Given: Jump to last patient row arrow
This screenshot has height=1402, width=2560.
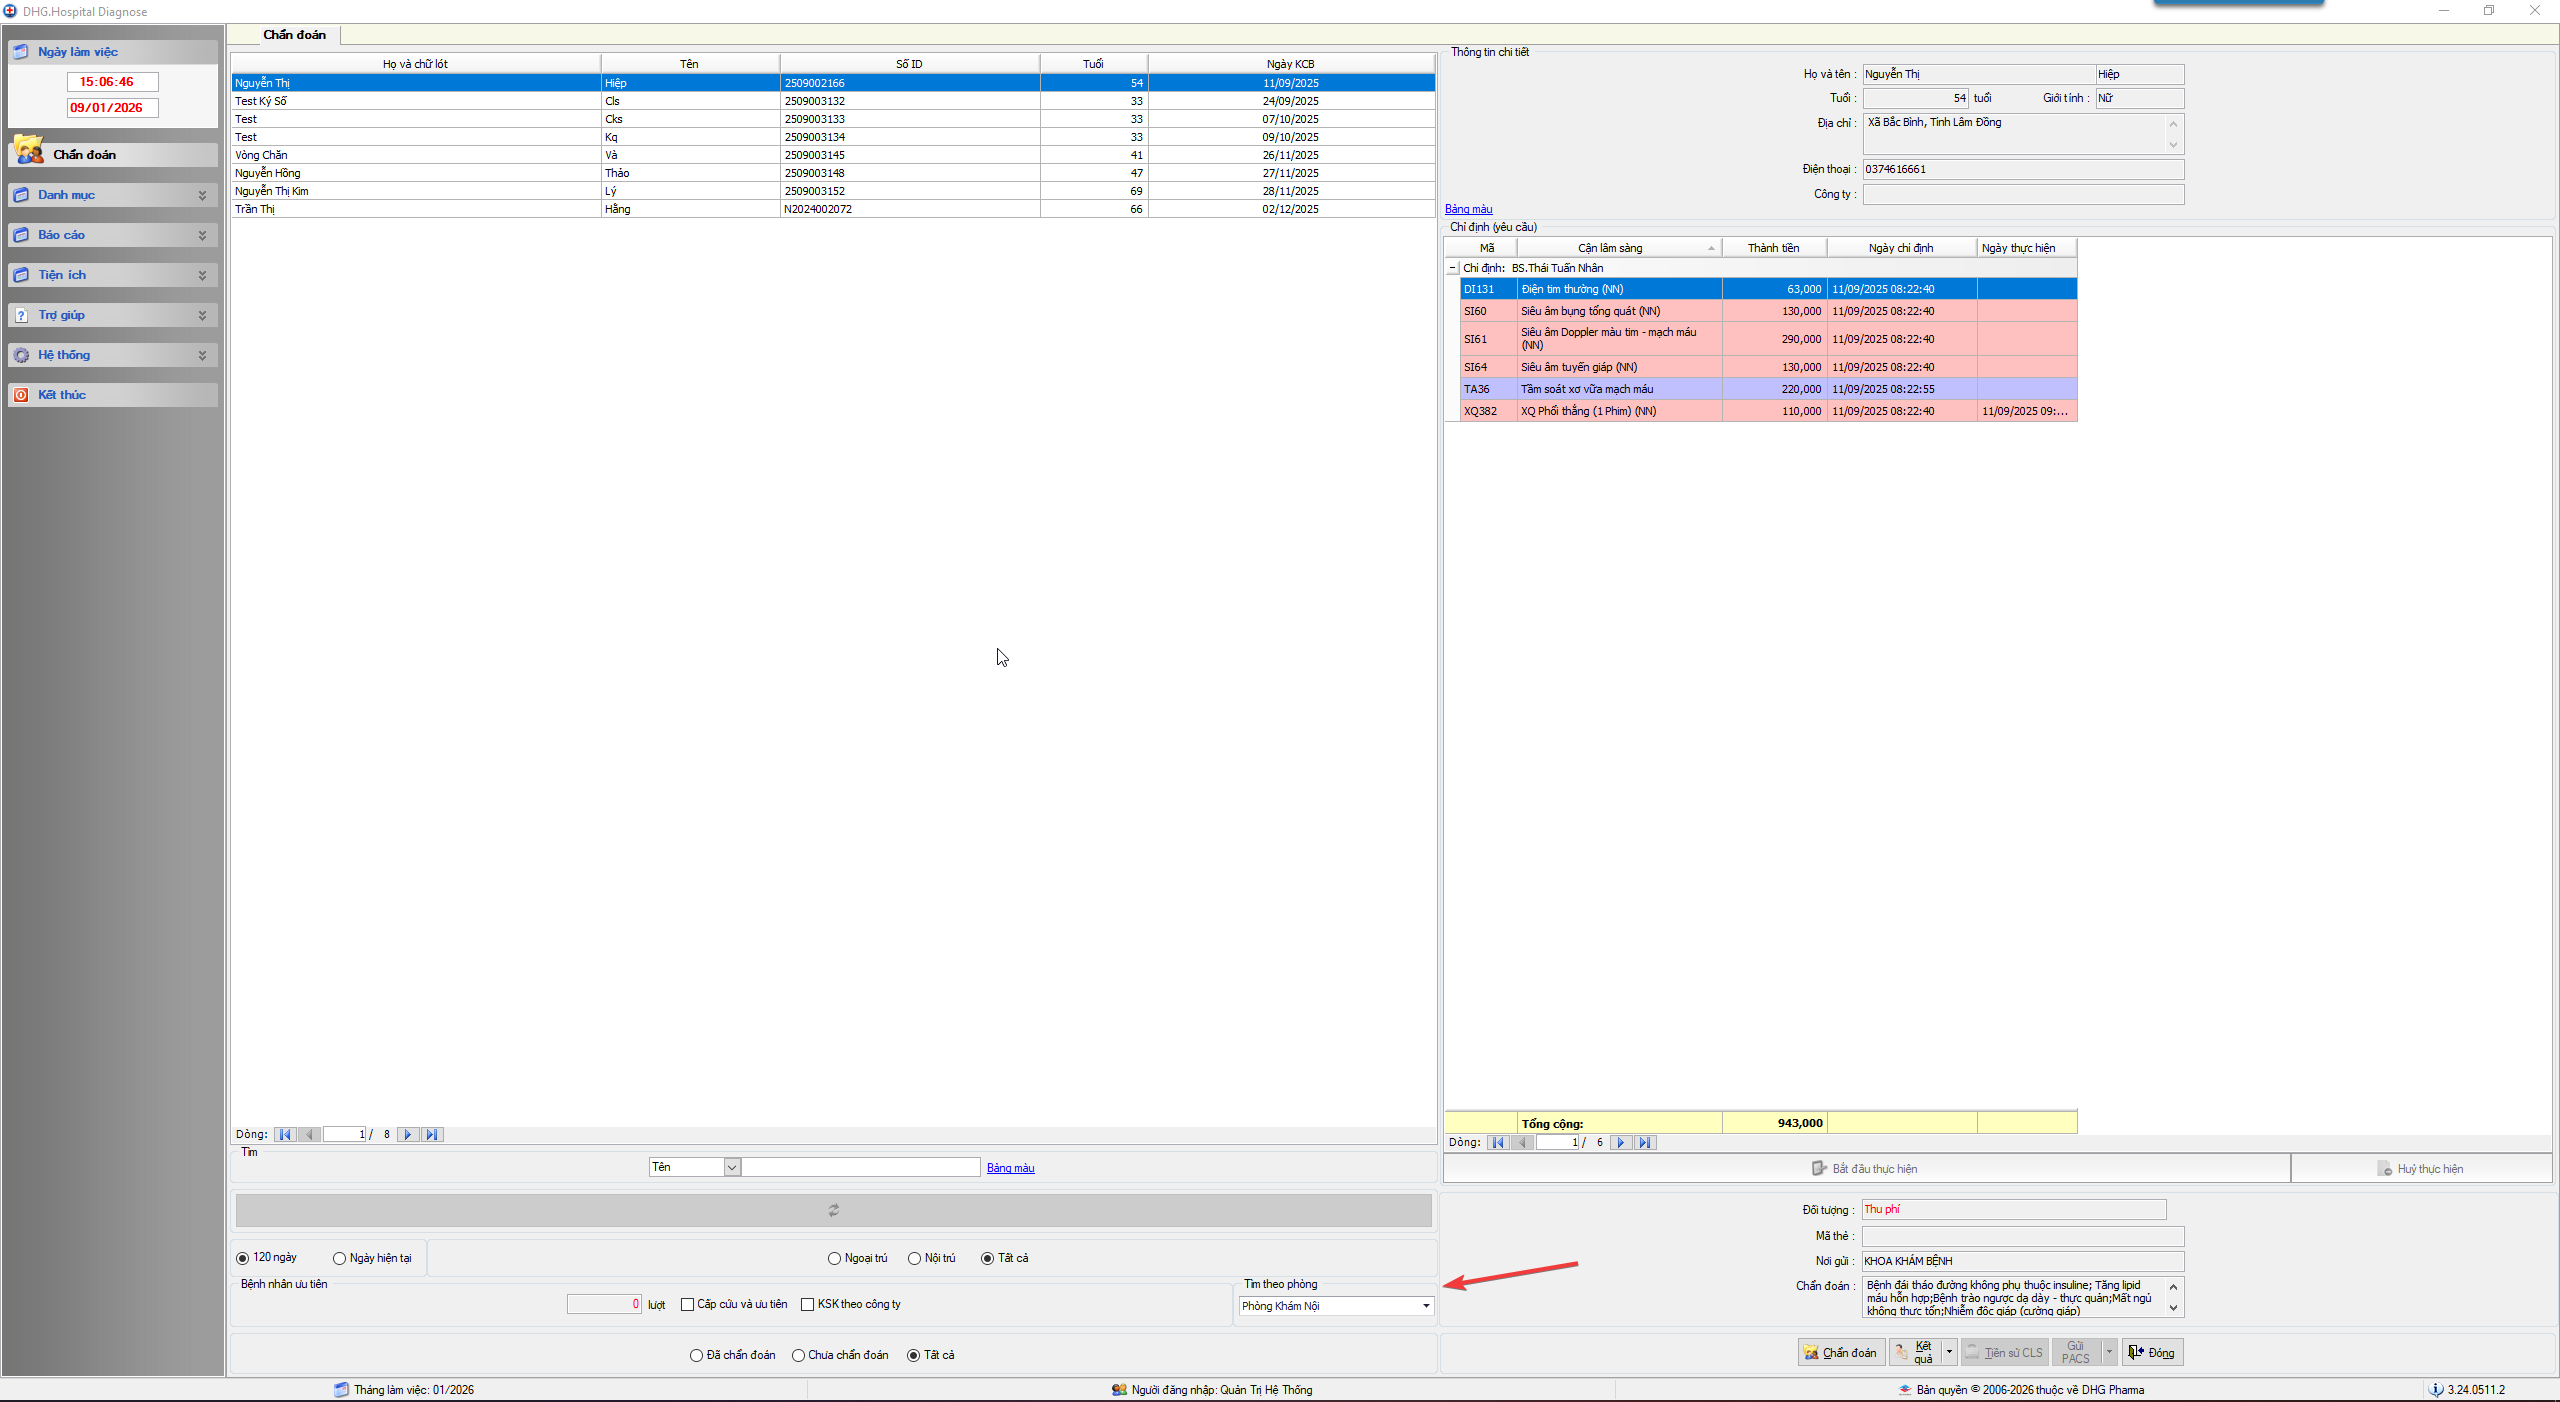Looking at the screenshot, I should click(x=431, y=1134).
